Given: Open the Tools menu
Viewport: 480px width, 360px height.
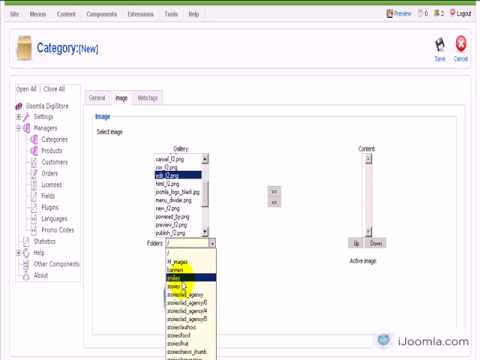Looking at the screenshot, I should pos(171,14).
